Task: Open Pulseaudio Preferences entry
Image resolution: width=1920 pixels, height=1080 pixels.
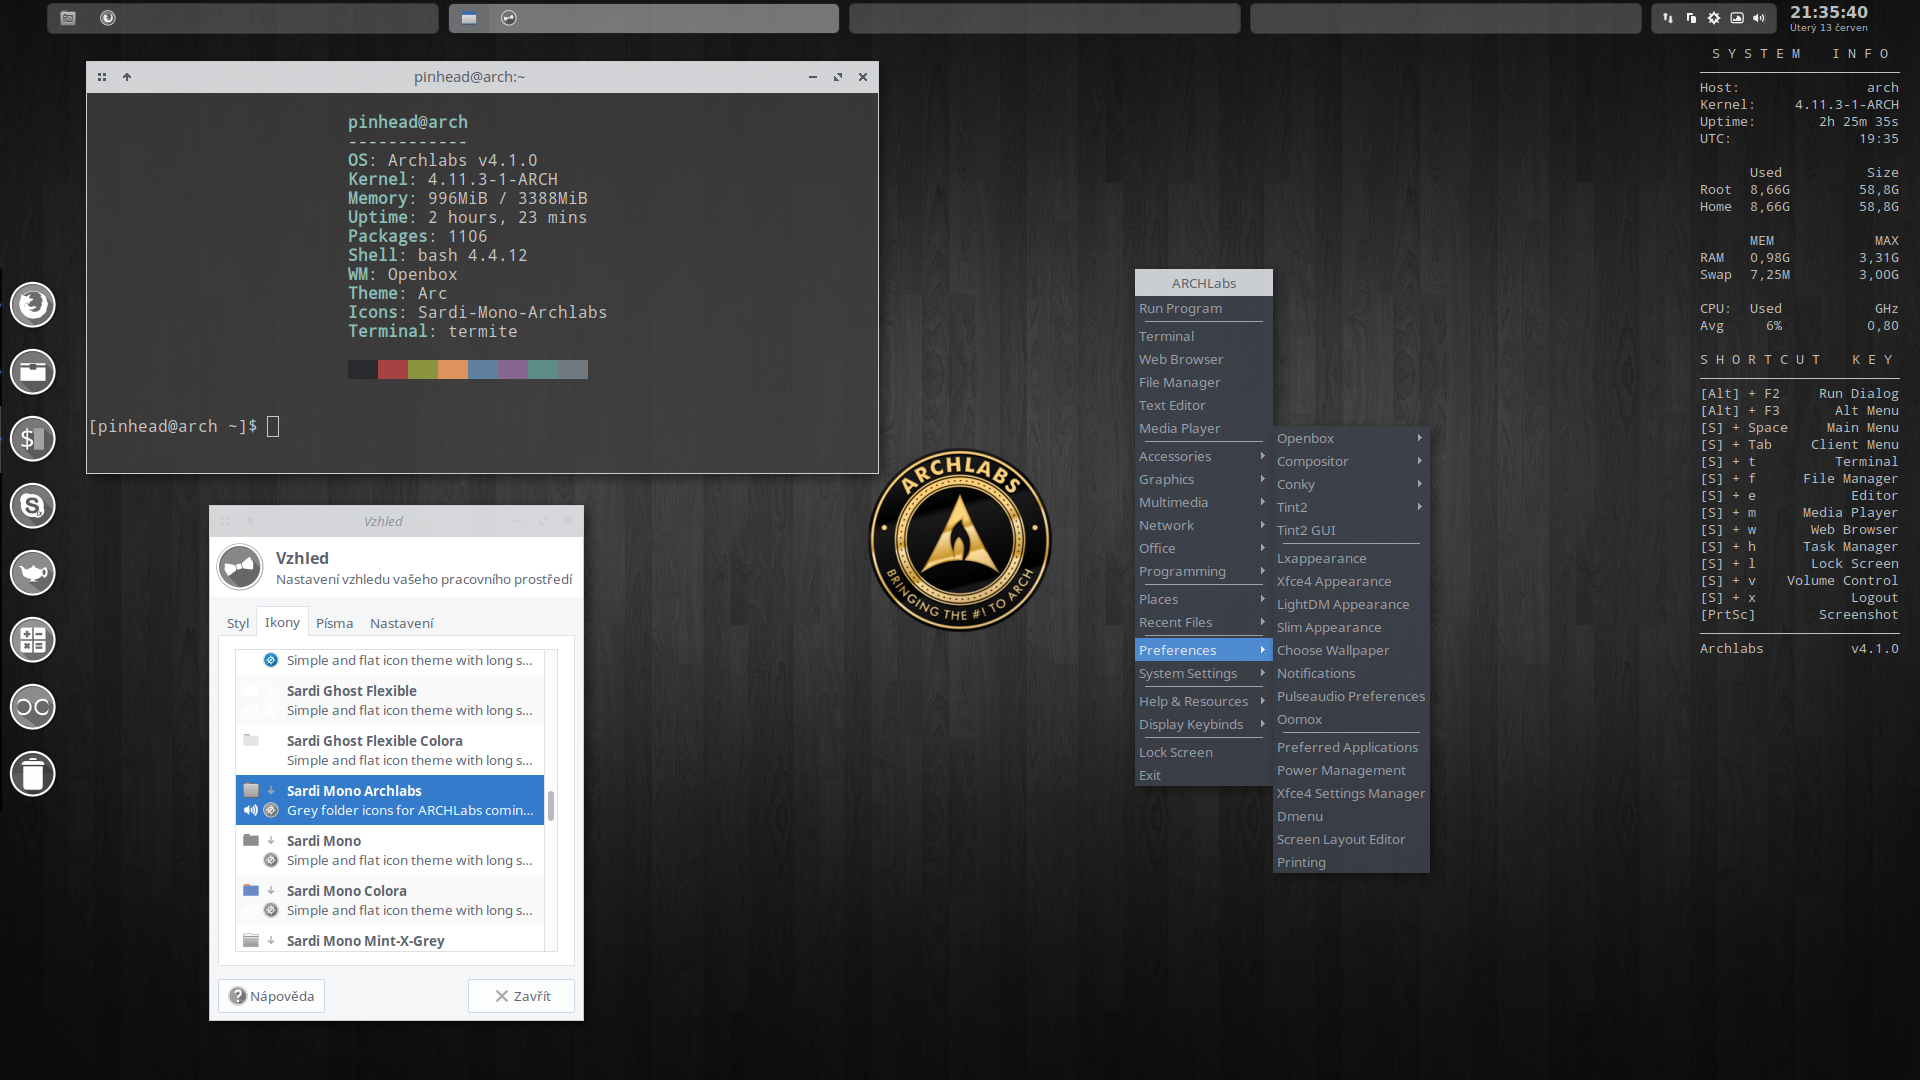Action: 1350,697
